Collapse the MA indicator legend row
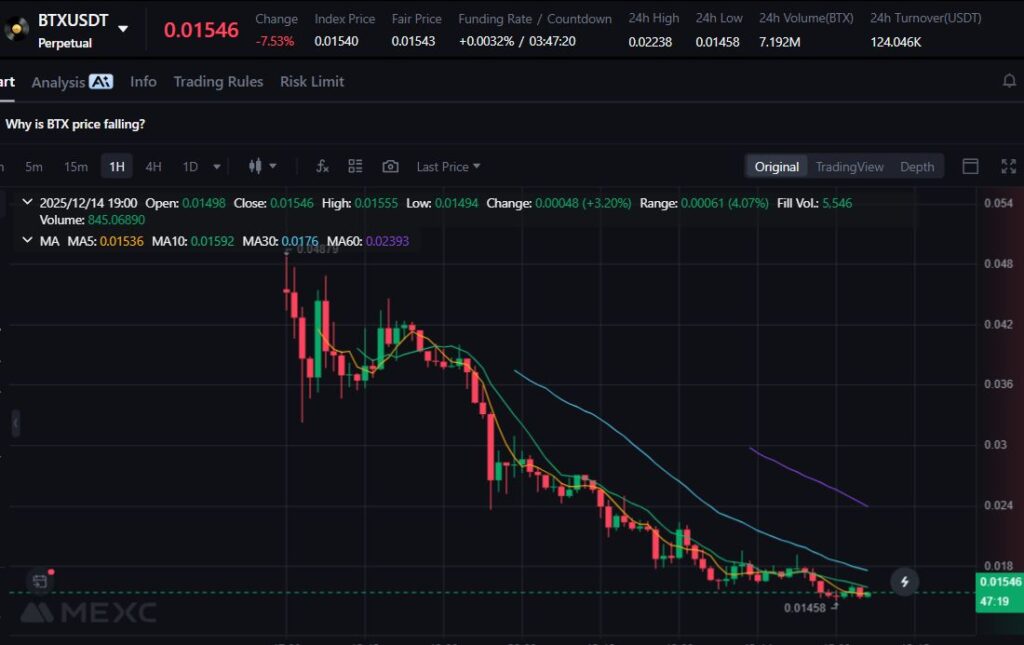The height and width of the screenshot is (645, 1024). point(27,241)
